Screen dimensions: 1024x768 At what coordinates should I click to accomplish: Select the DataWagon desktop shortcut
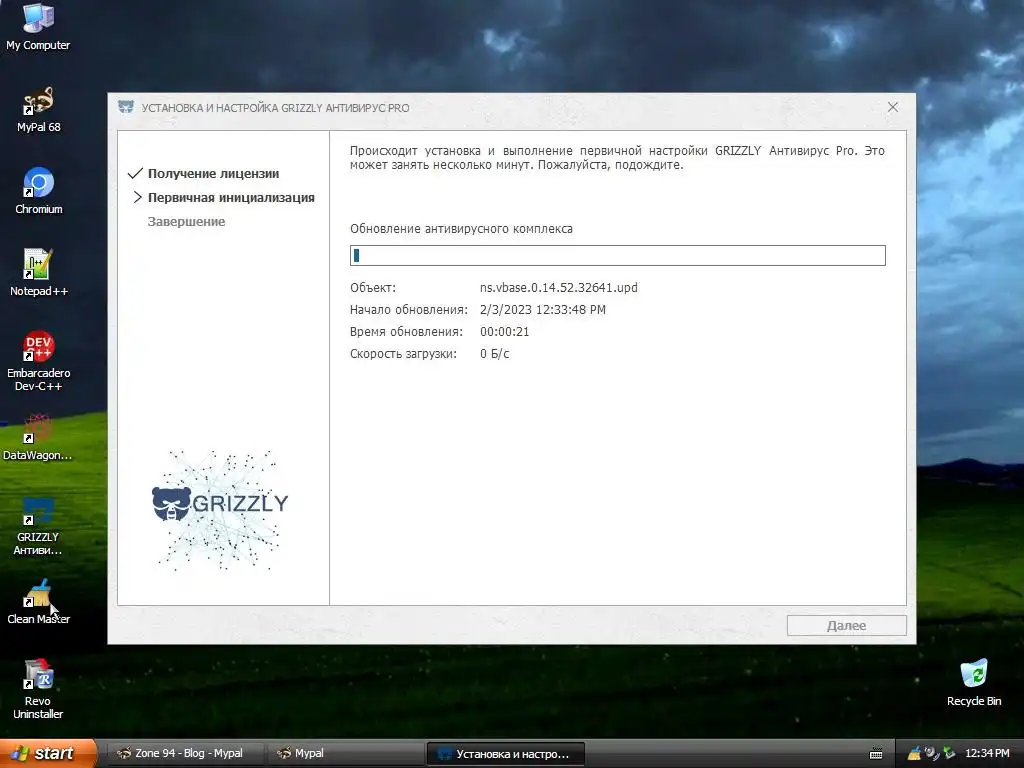point(37,437)
